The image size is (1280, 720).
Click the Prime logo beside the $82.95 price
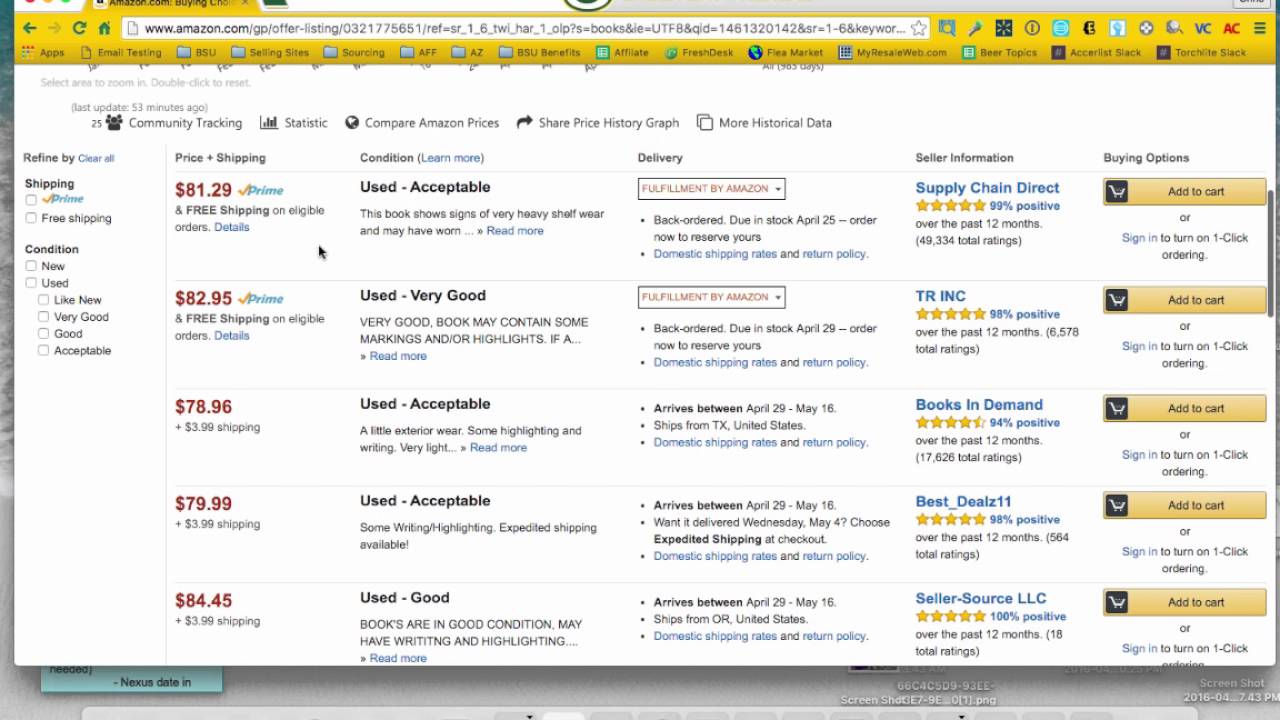260,299
